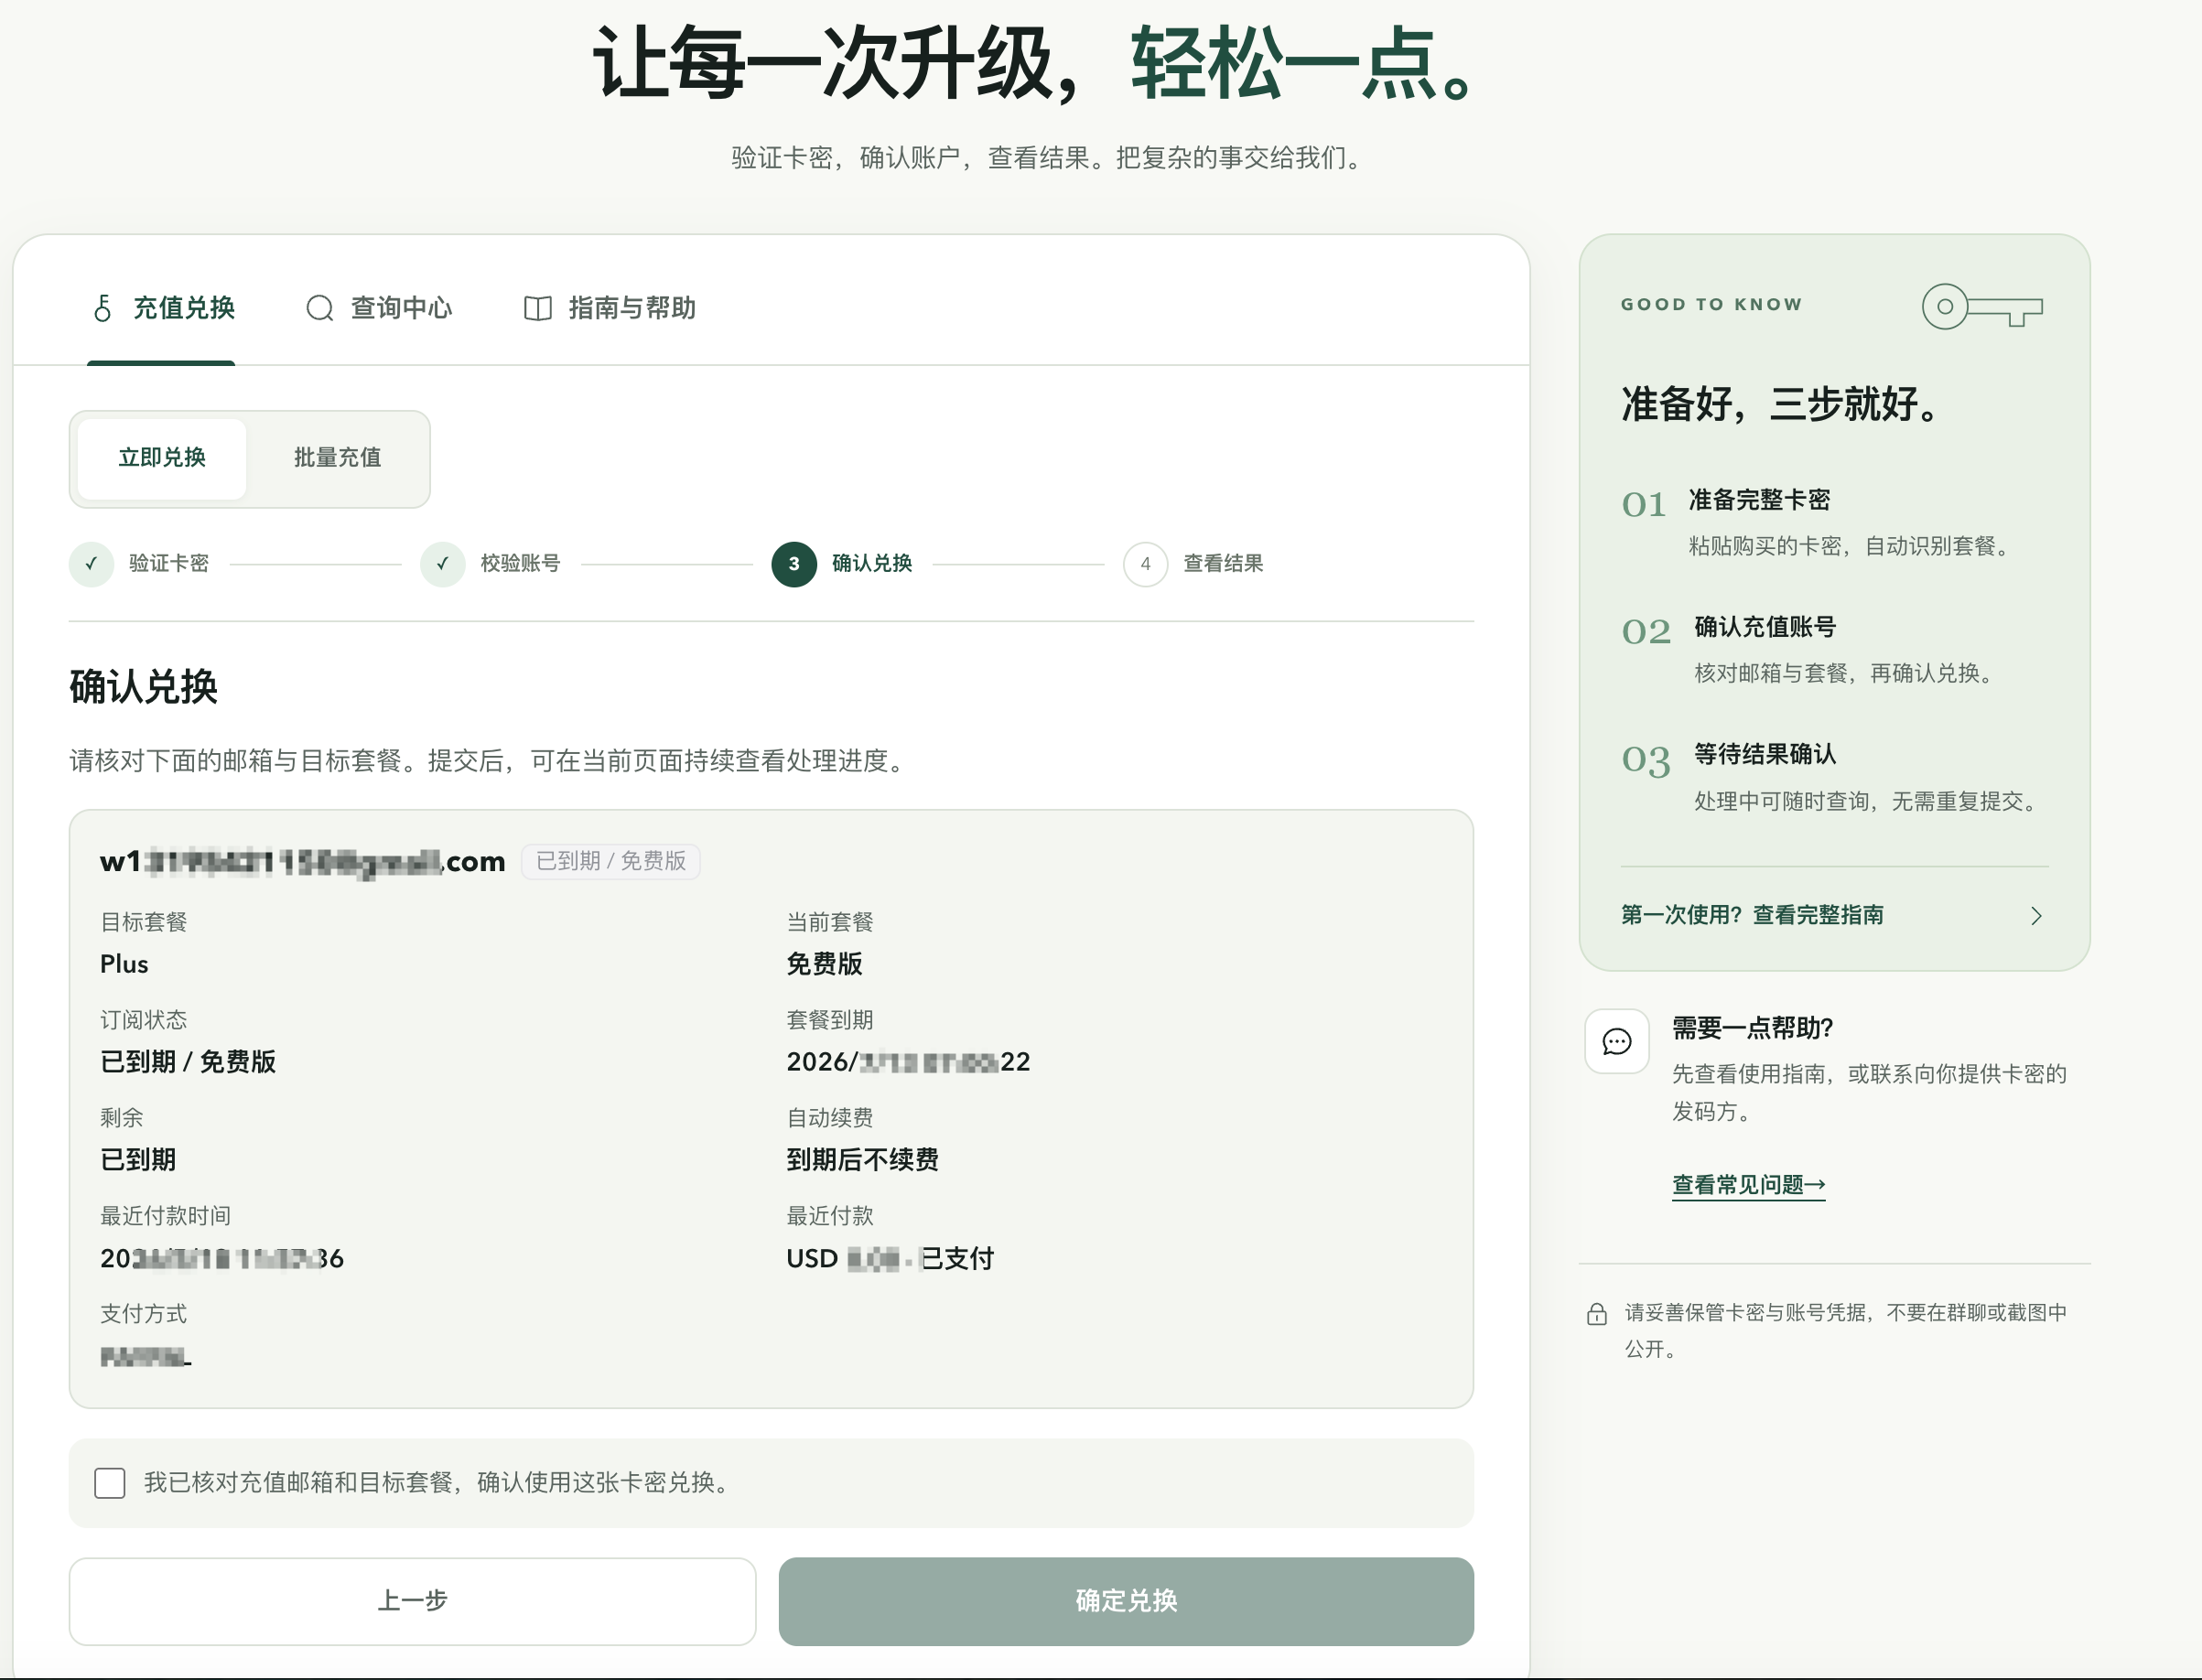2202x1680 pixels.
Task: Click the chat bubble help icon
Action: (1617, 1041)
